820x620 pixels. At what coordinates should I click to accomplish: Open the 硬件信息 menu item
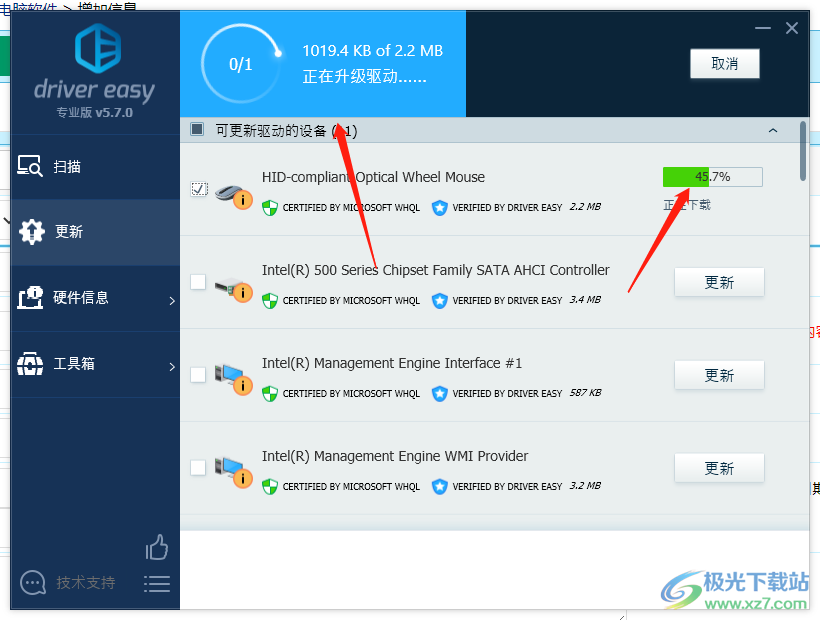click(95, 298)
